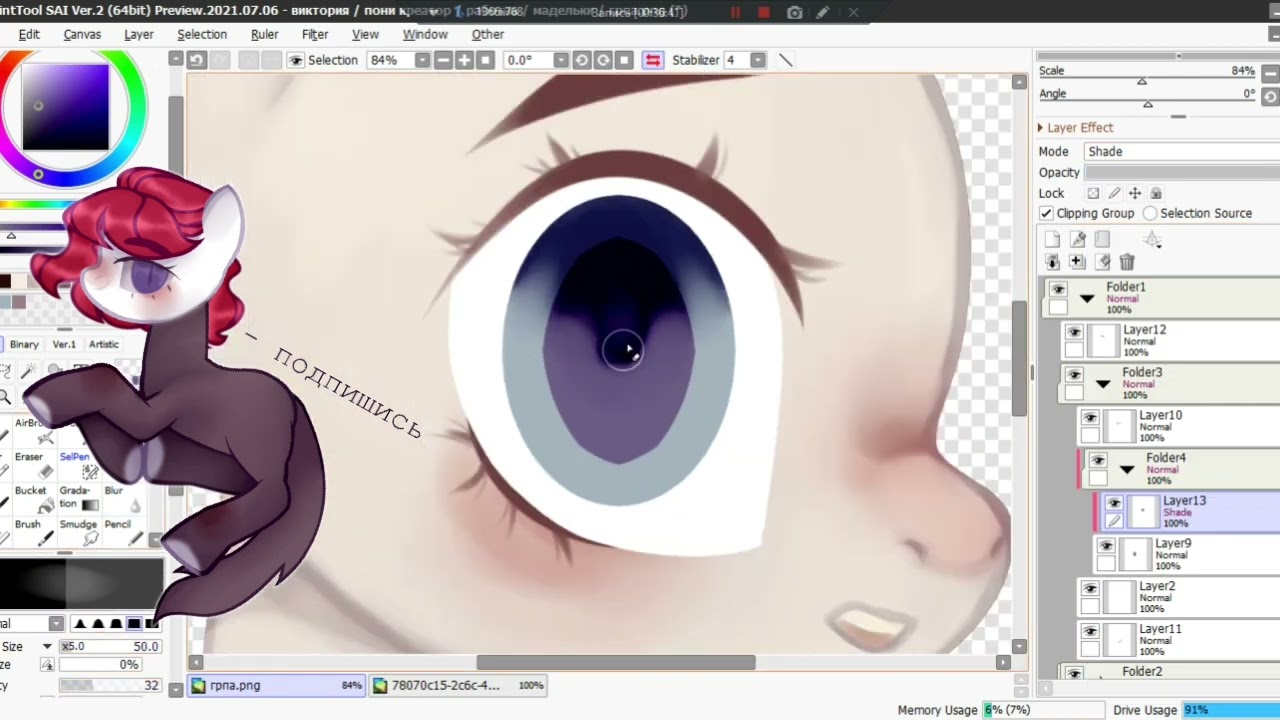1280x720 pixels.
Task: Hide Layer13 using its eye icon
Action: point(1114,504)
